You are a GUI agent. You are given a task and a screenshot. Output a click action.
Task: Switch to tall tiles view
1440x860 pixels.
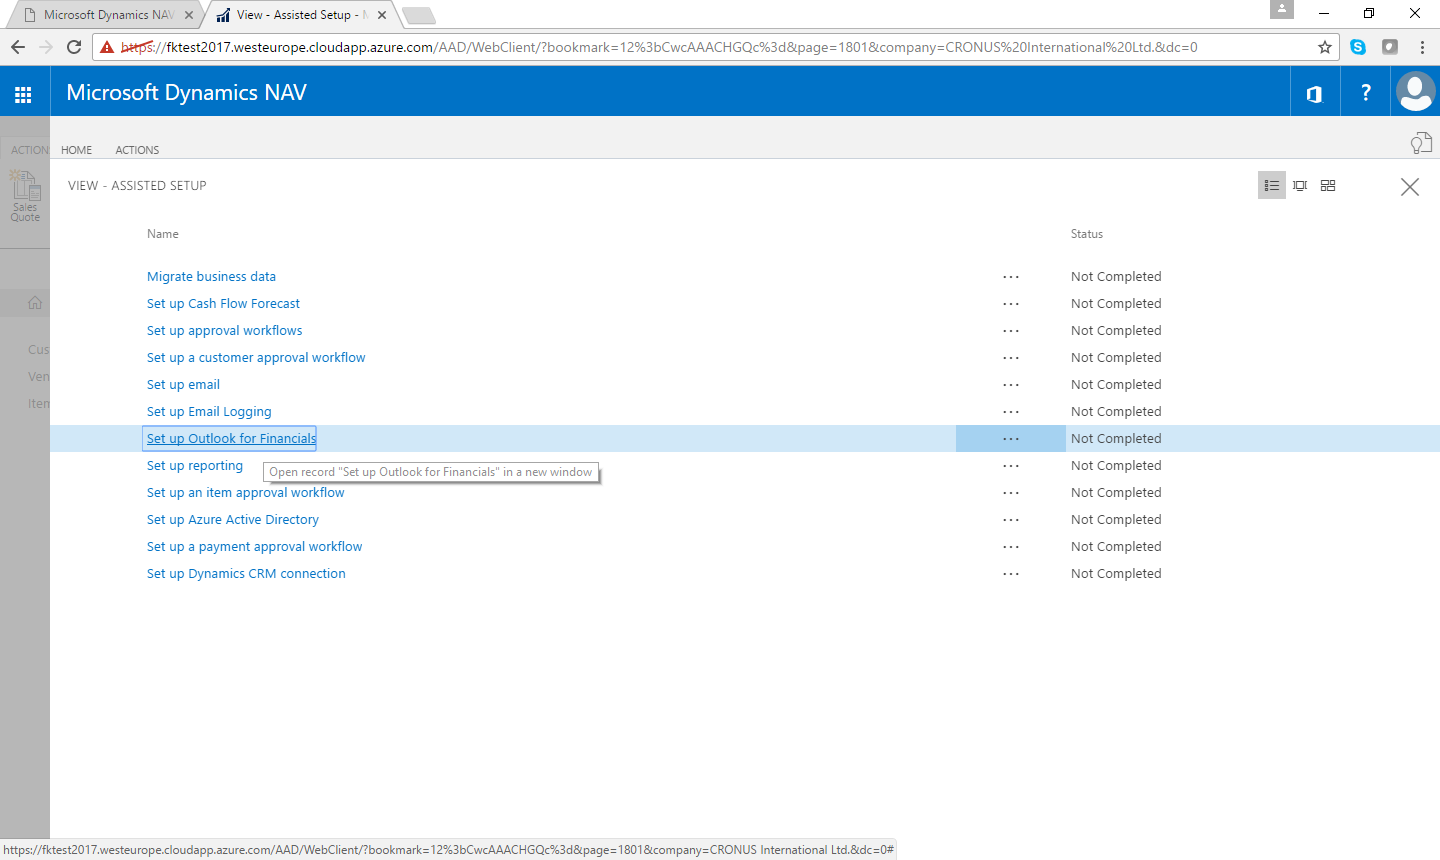(x=1300, y=185)
